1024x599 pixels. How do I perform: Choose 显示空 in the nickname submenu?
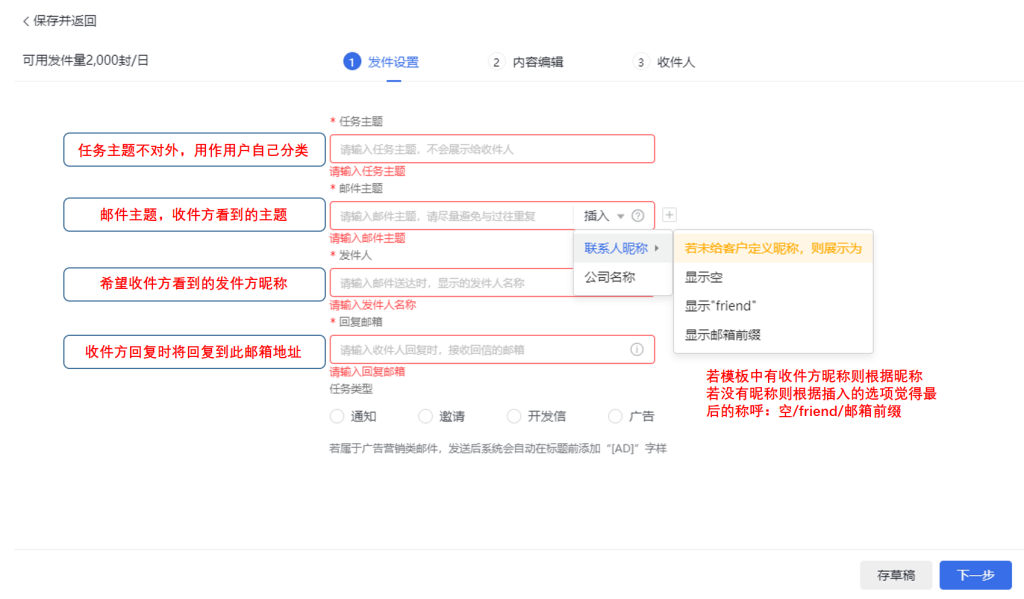point(704,277)
